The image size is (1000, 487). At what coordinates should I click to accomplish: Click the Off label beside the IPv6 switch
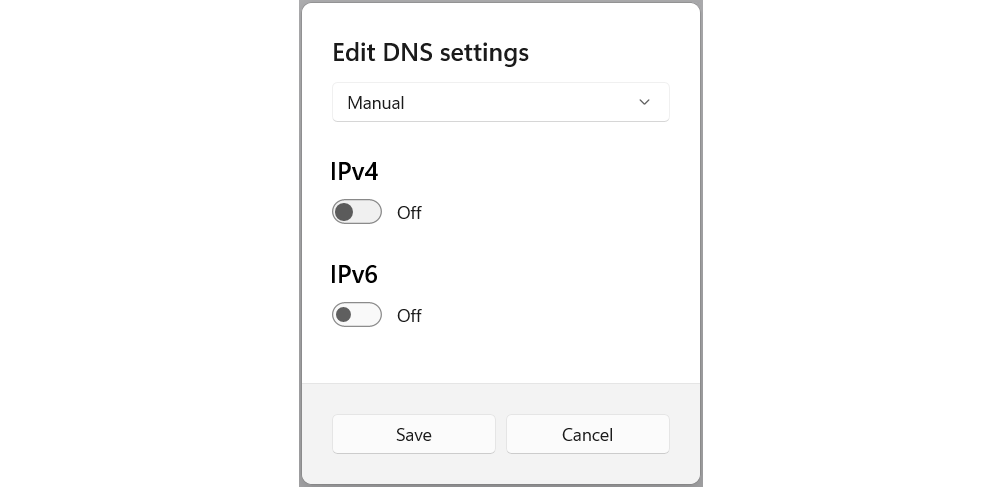pos(409,316)
